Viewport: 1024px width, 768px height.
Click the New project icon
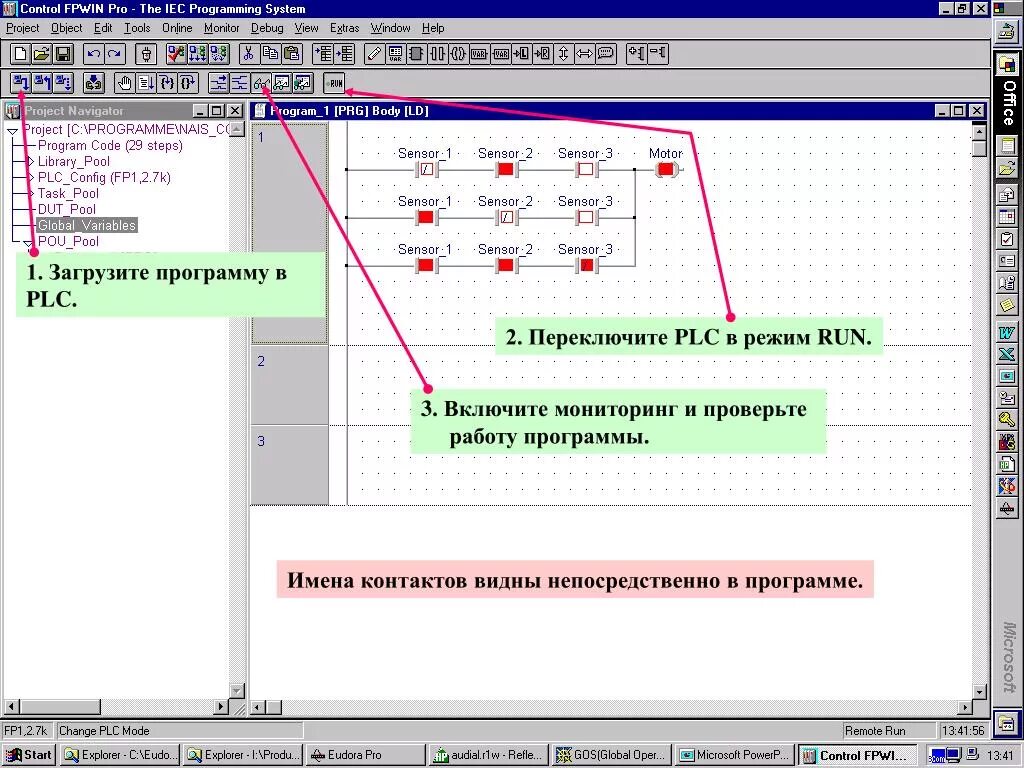click(20, 54)
